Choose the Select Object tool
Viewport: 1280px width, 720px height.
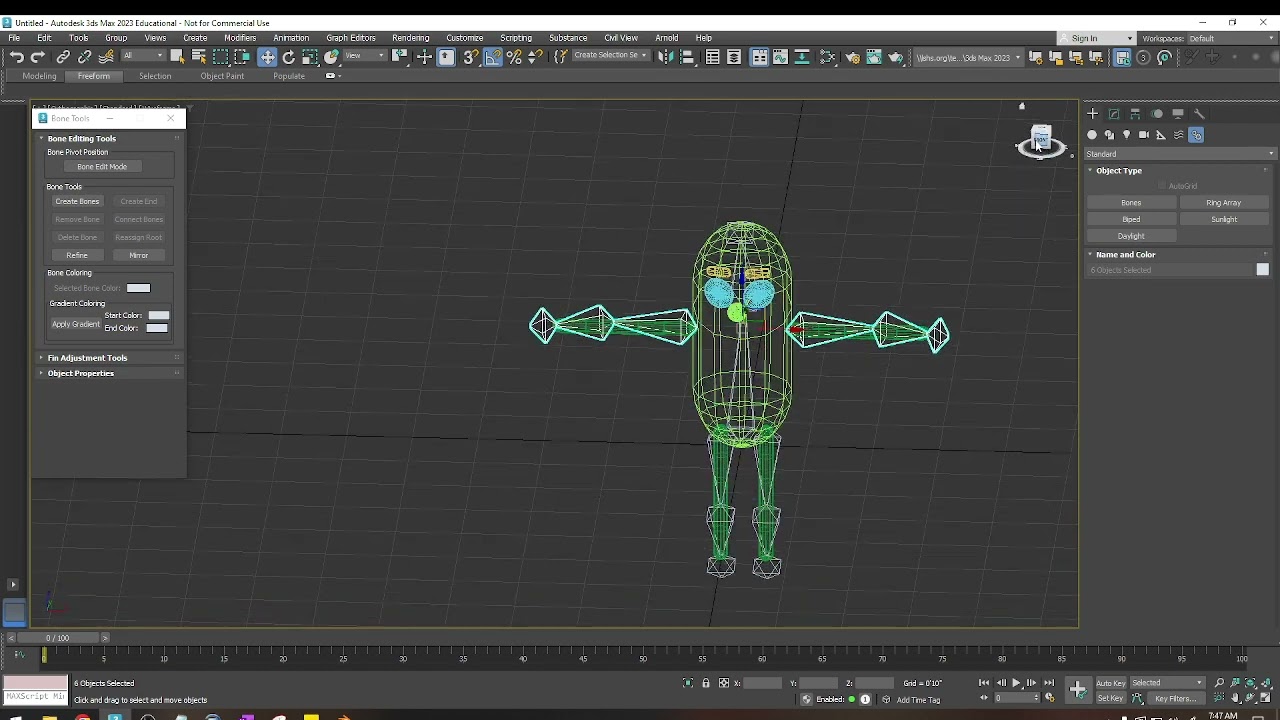(177, 57)
